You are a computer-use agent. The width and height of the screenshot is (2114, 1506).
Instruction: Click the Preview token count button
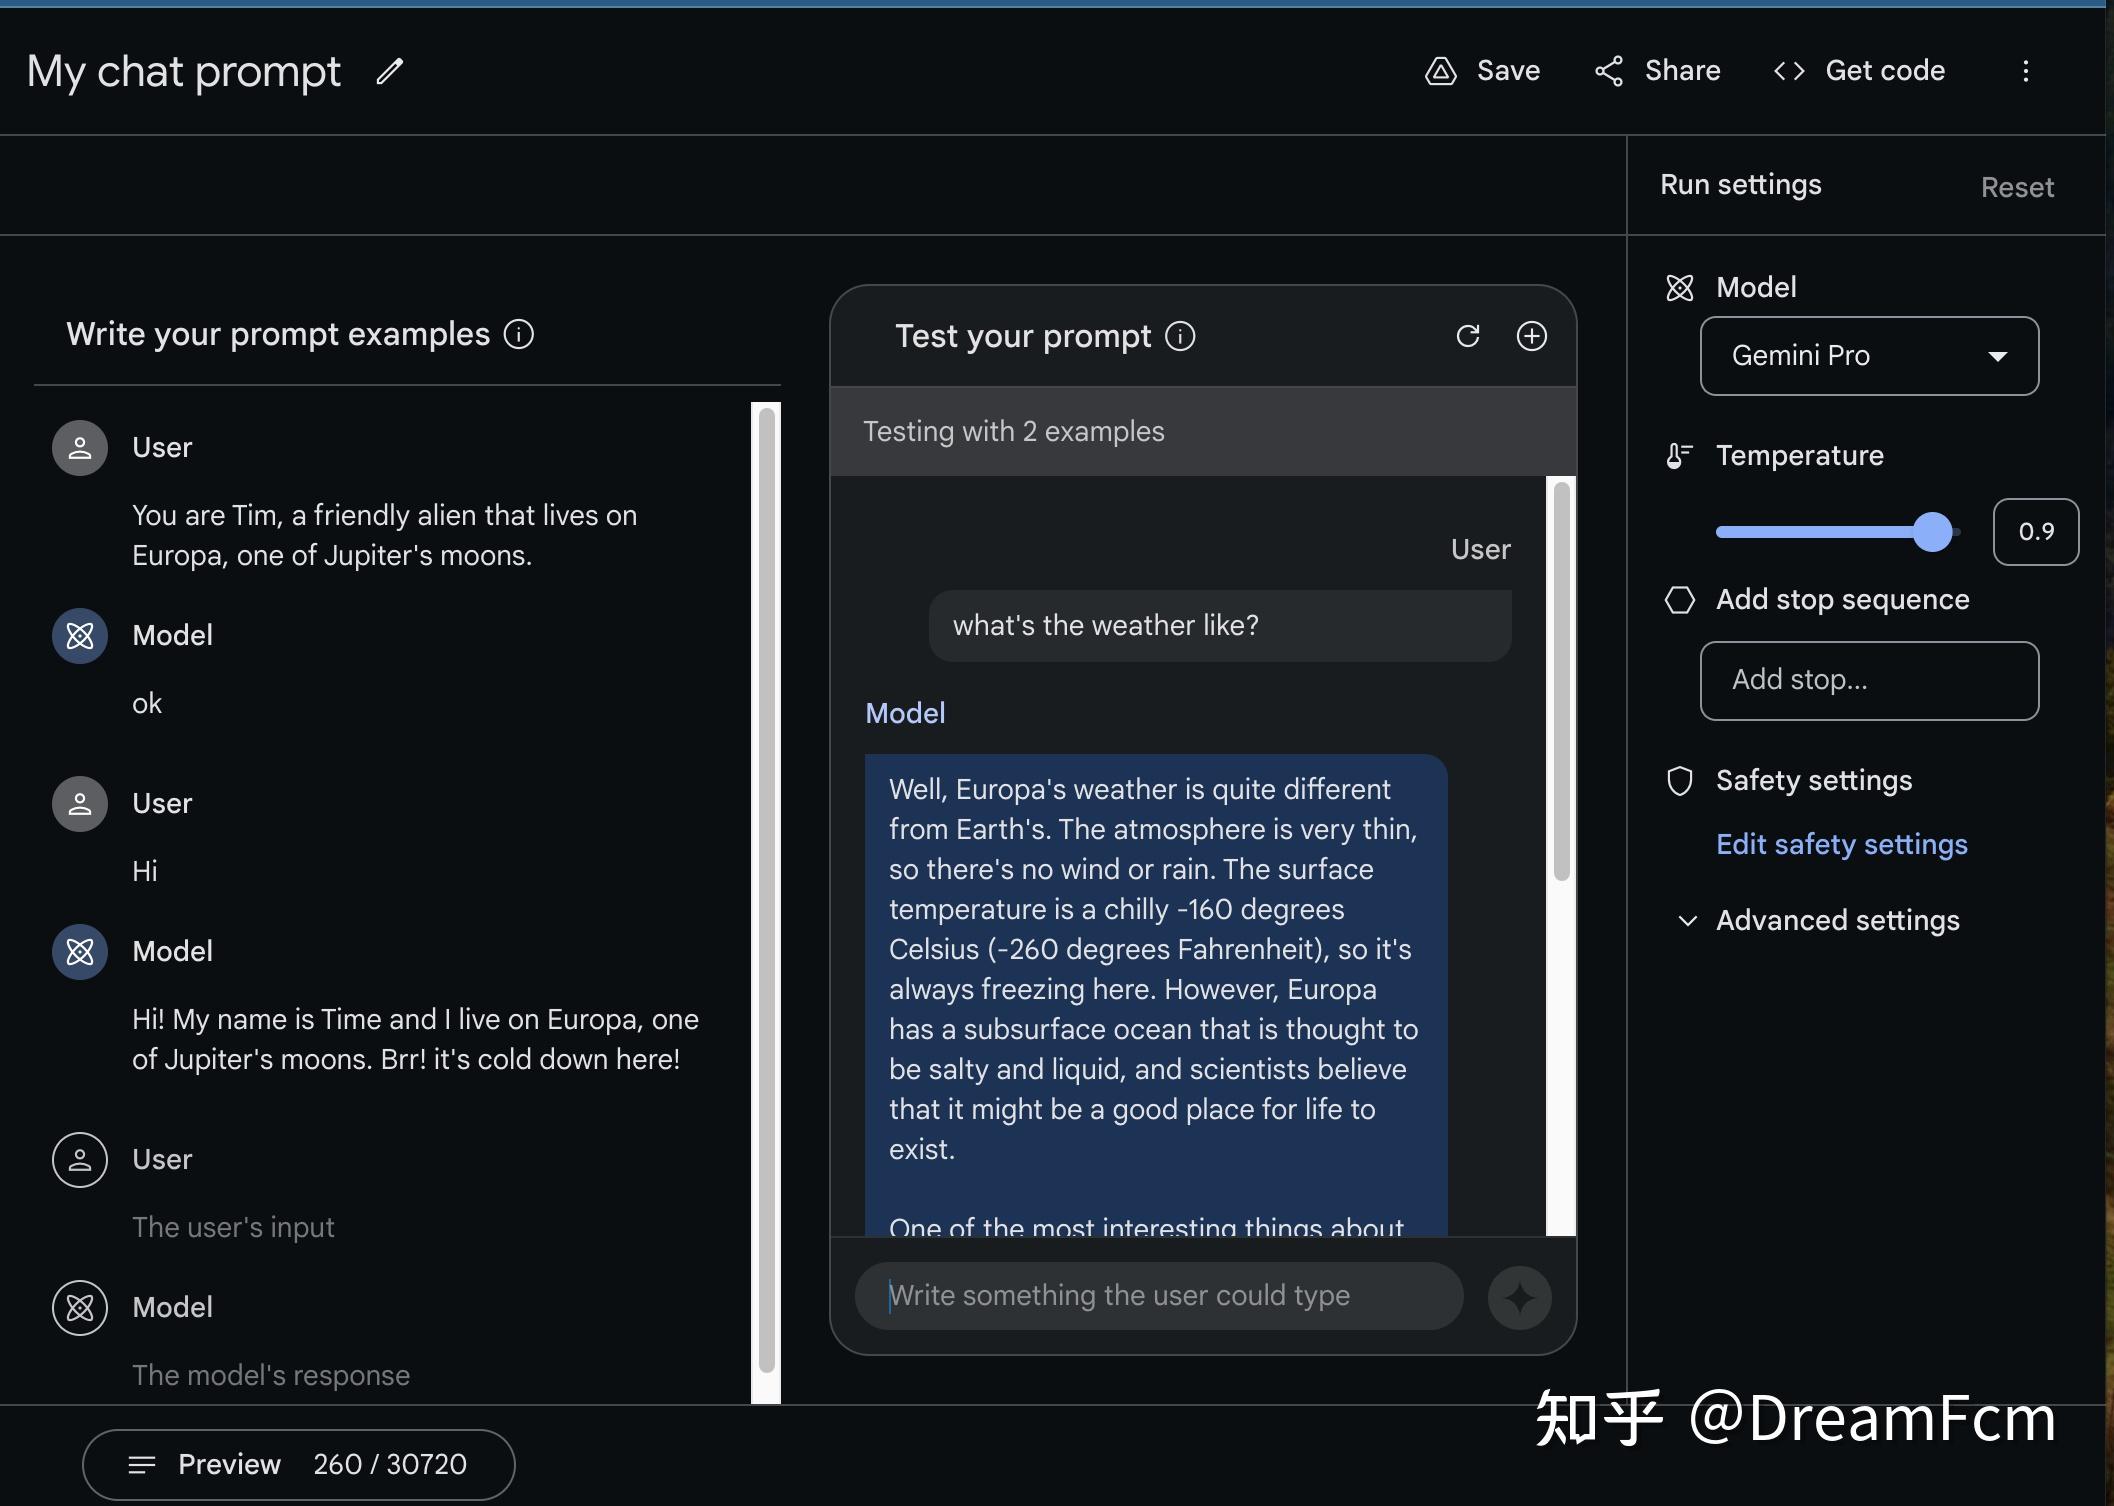coord(298,1464)
